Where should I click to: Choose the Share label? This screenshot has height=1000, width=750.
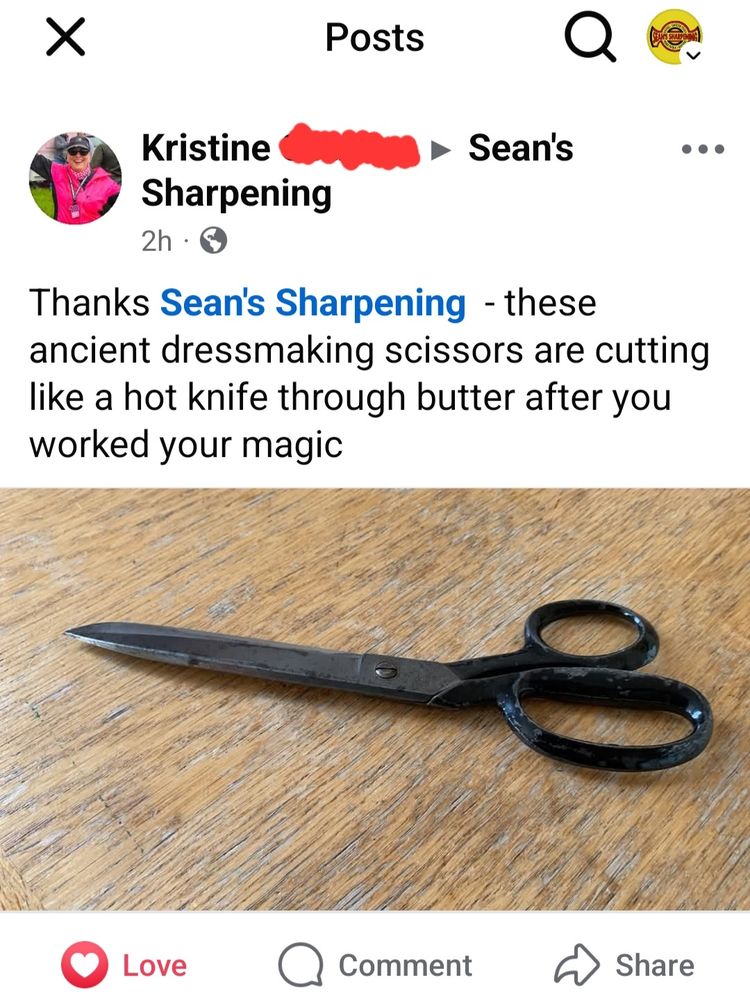tap(655, 966)
